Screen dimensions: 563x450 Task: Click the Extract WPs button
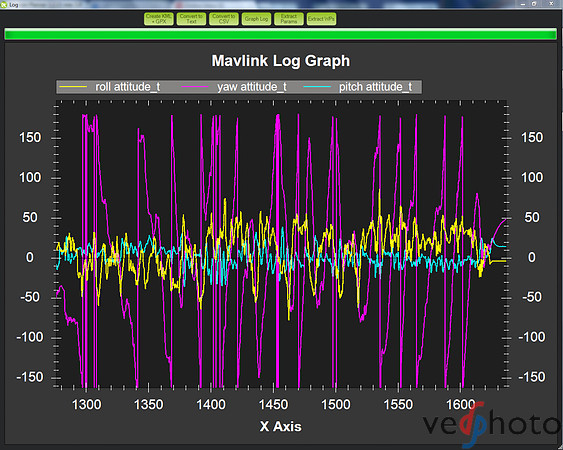point(321,19)
